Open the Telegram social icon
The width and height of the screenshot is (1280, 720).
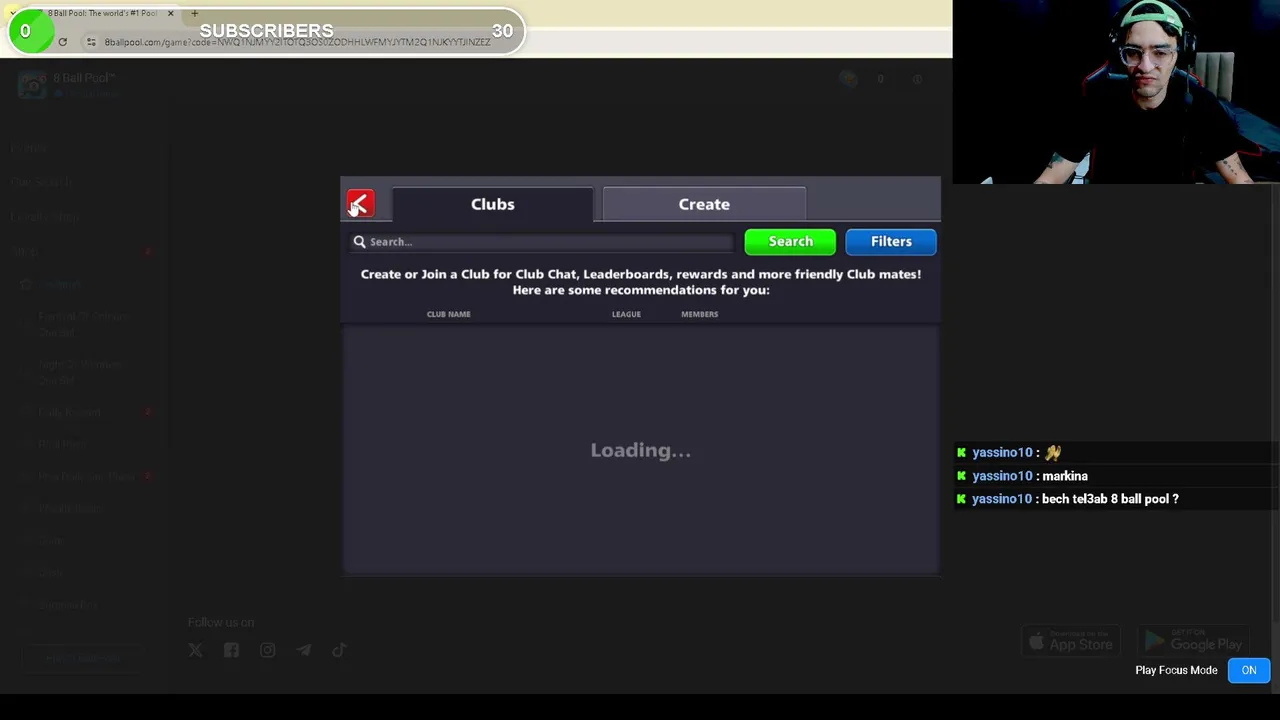[x=303, y=650]
